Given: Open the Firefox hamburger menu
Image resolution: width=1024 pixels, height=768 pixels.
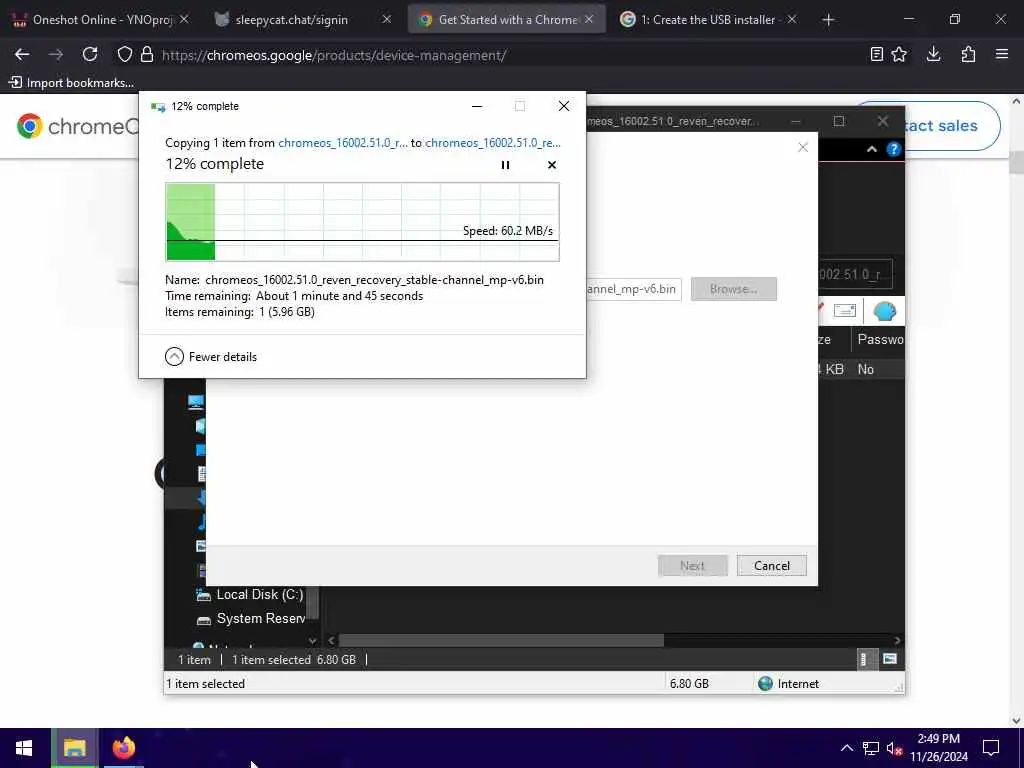Looking at the screenshot, I should pyautogui.click(x=1002, y=55).
